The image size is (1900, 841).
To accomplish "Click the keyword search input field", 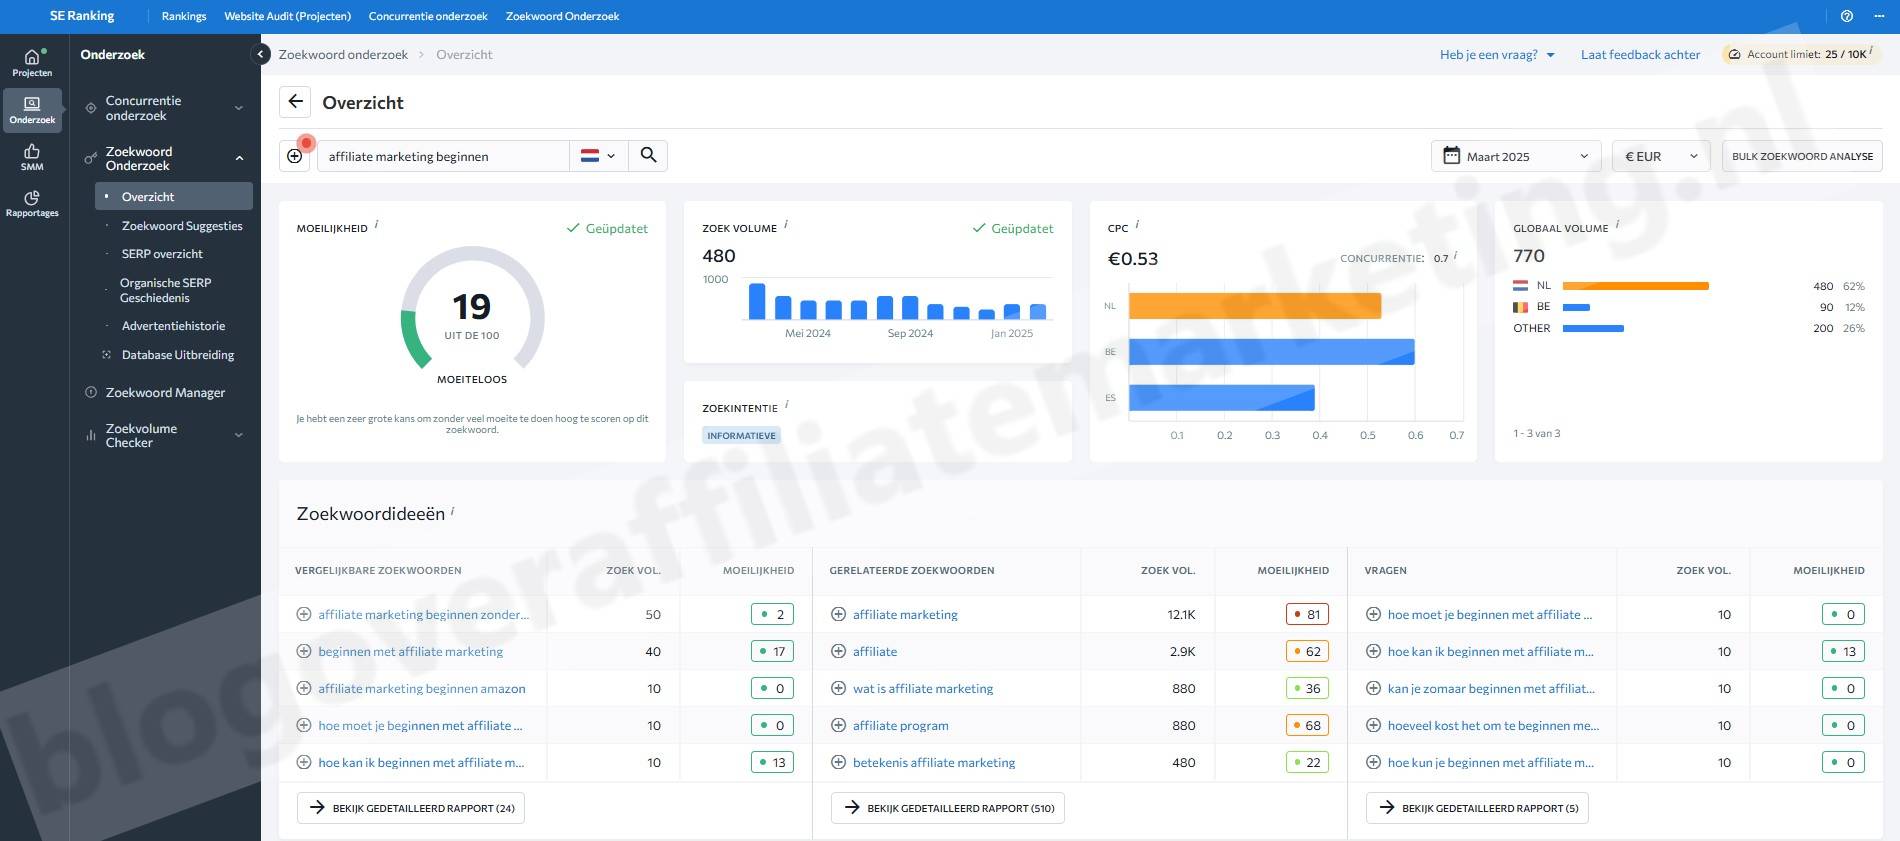I will 443,156.
